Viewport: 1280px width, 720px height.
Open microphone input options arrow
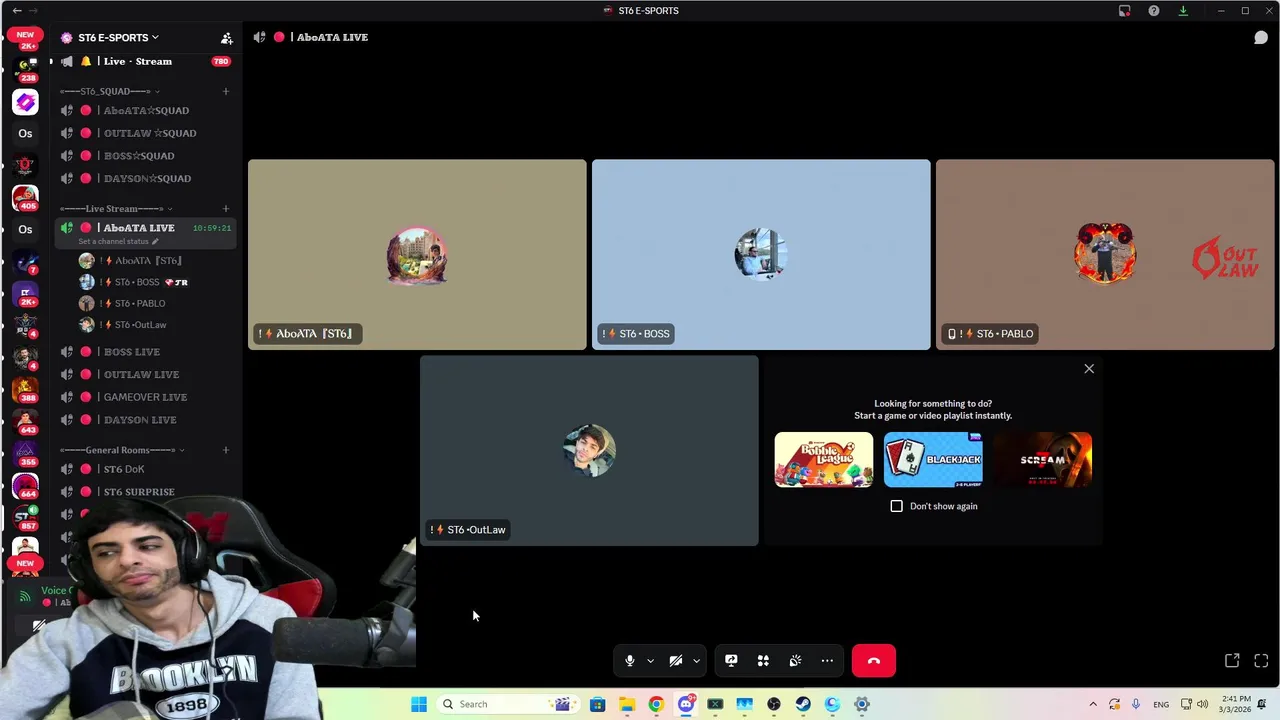[650, 661]
